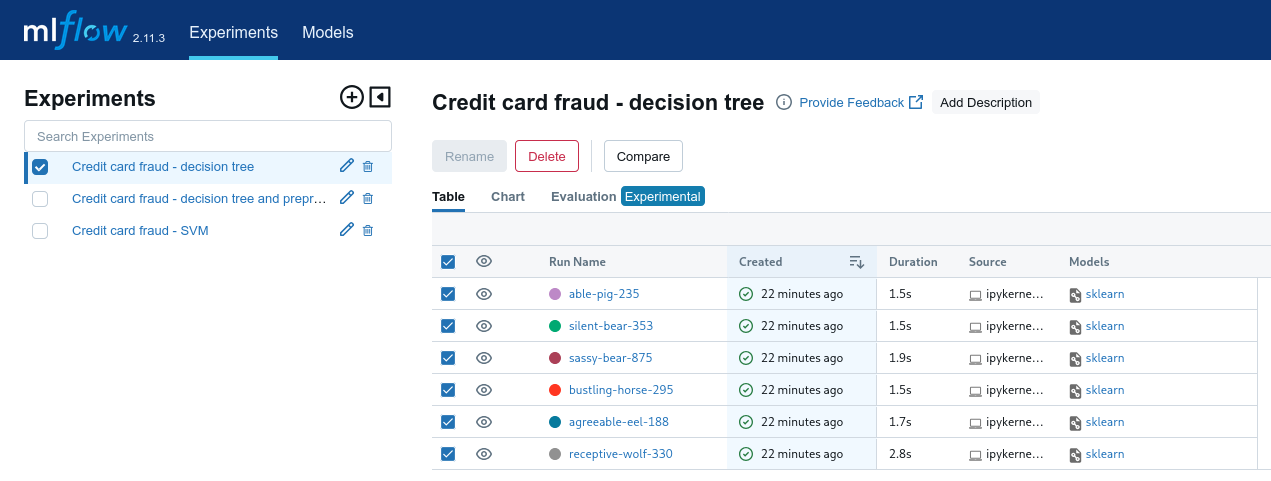Viewport: 1271px width, 481px height.
Task: Uncheck the able-pig-235 run checkbox
Action: point(448,294)
